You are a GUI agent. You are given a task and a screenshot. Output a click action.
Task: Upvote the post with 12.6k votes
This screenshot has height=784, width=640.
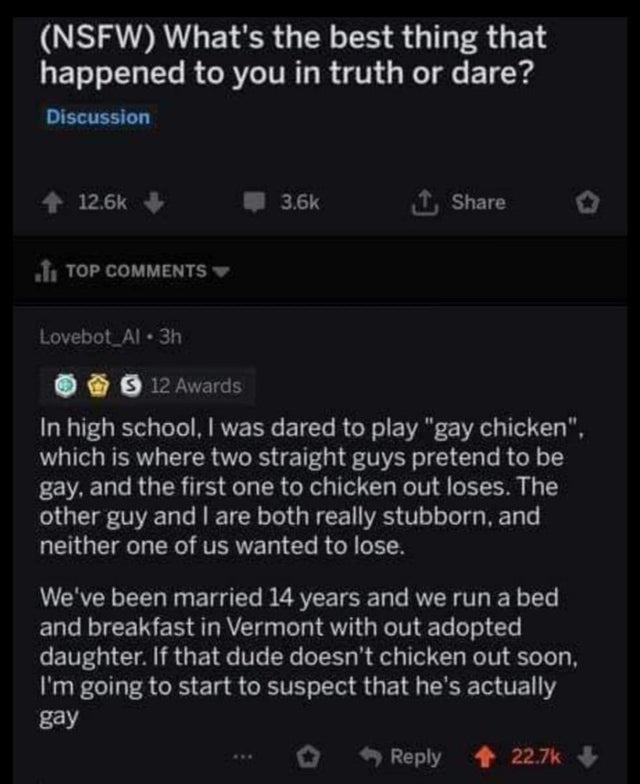click(x=59, y=203)
